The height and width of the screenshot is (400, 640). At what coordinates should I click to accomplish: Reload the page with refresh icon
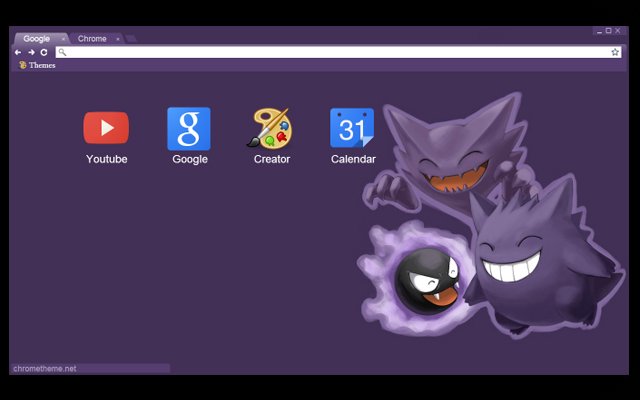point(44,52)
